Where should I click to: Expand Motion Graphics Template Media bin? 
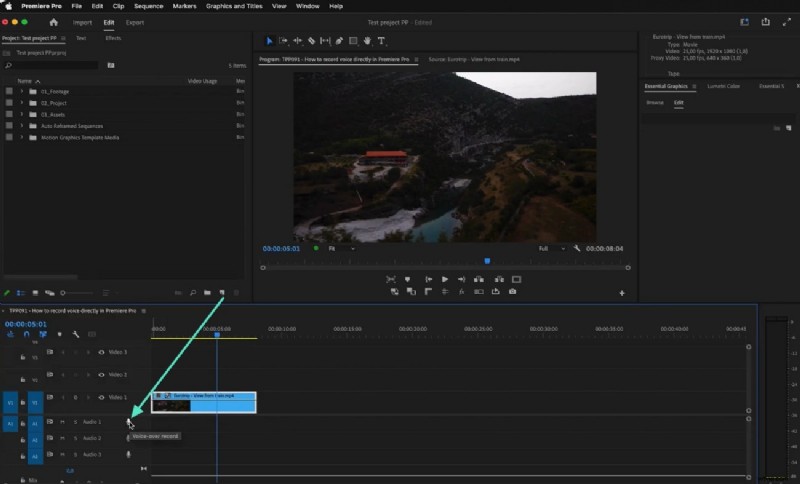[x=21, y=137]
